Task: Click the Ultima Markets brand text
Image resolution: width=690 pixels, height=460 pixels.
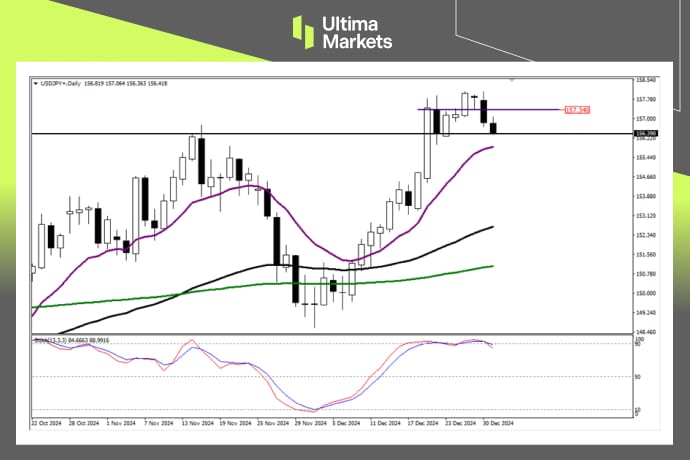Action: coord(357,32)
